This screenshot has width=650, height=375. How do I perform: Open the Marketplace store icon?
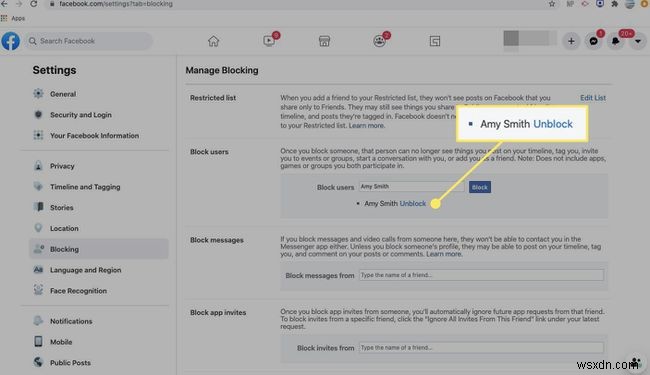point(324,41)
